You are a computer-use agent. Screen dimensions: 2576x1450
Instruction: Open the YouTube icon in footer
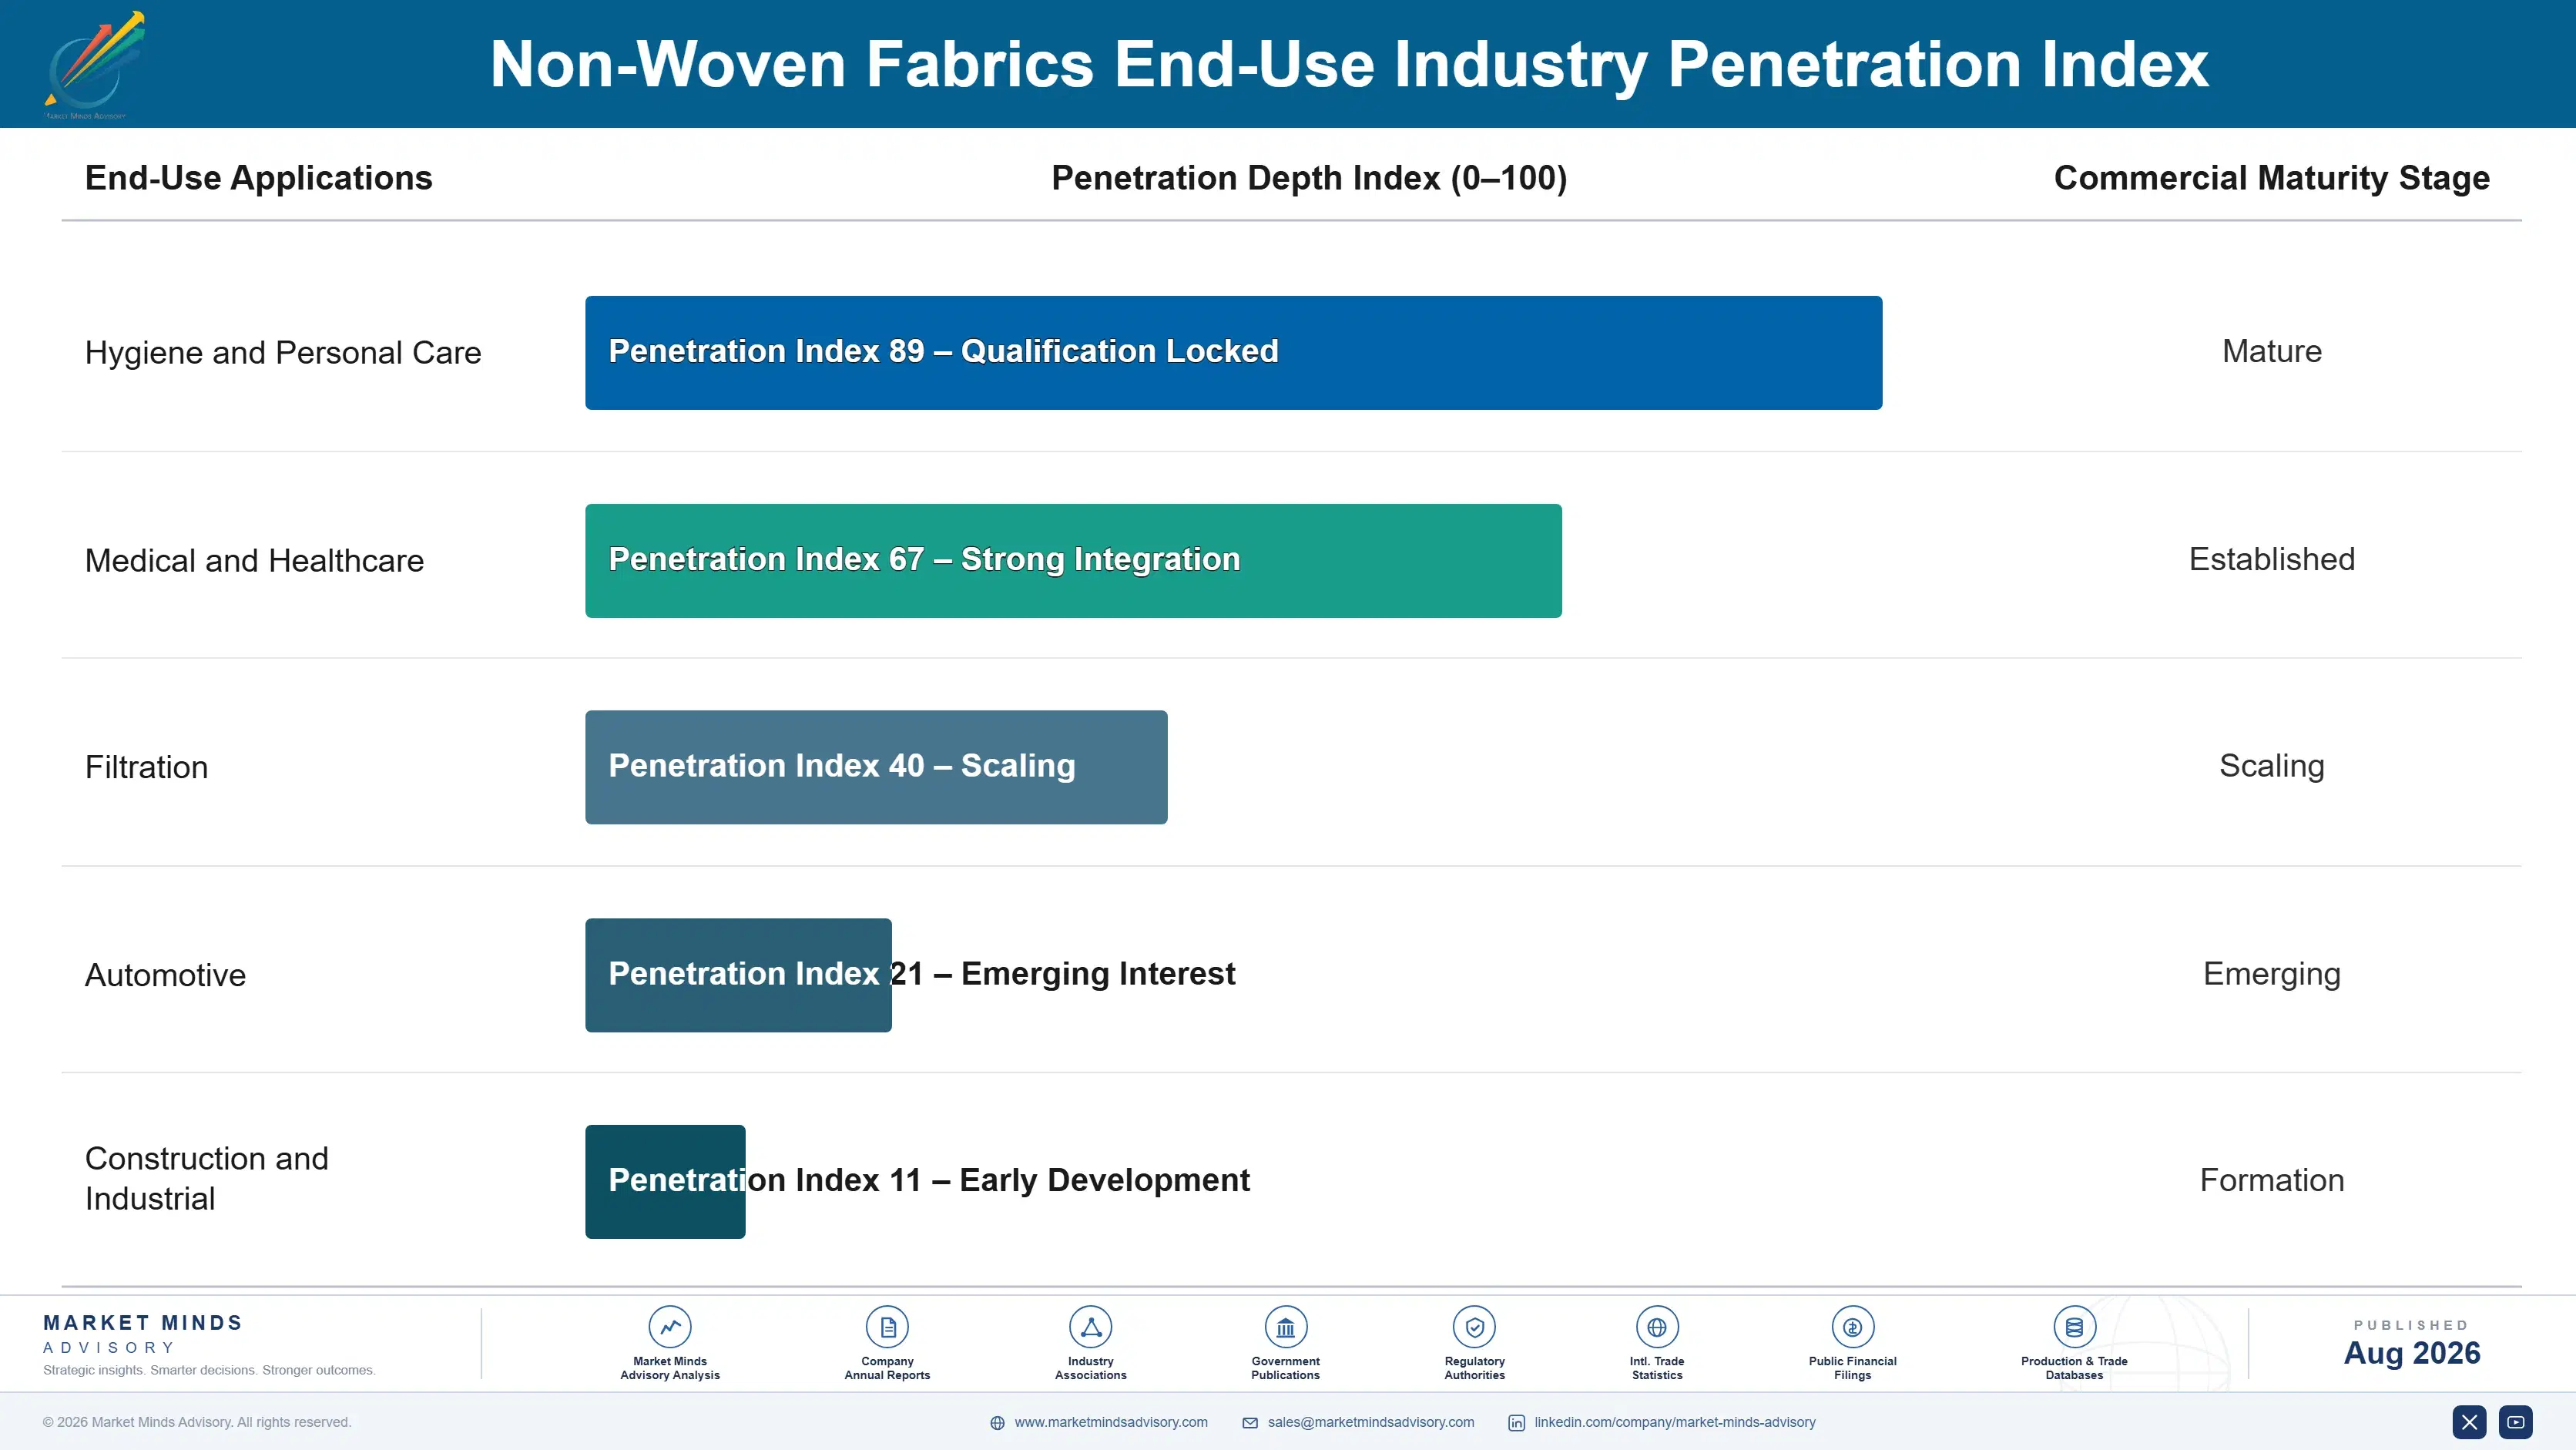(x=2515, y=1422)
